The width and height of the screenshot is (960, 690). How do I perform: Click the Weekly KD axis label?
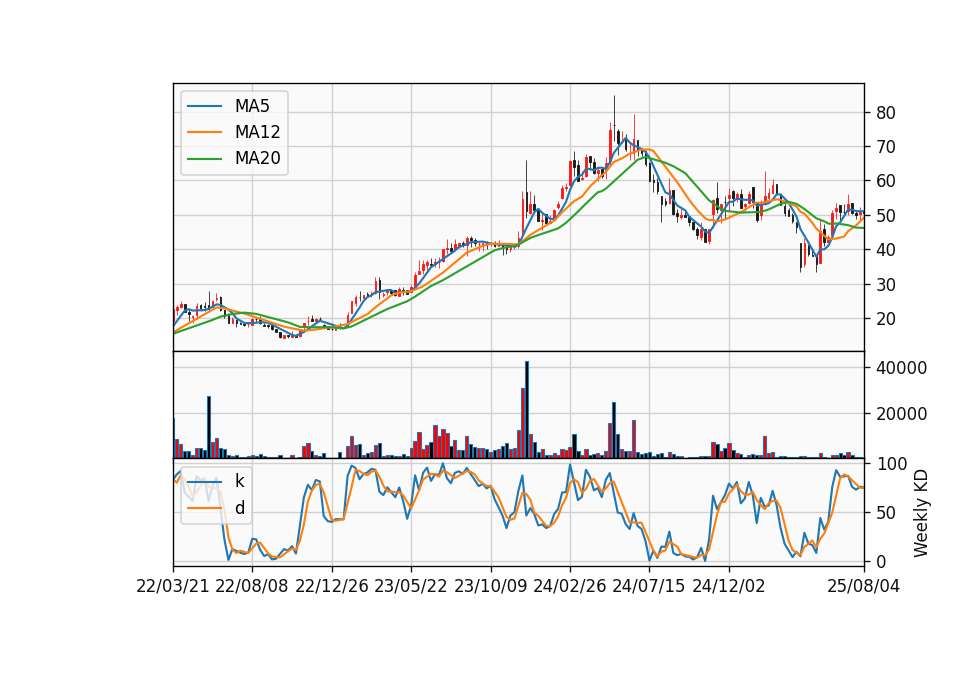point(921,513)
